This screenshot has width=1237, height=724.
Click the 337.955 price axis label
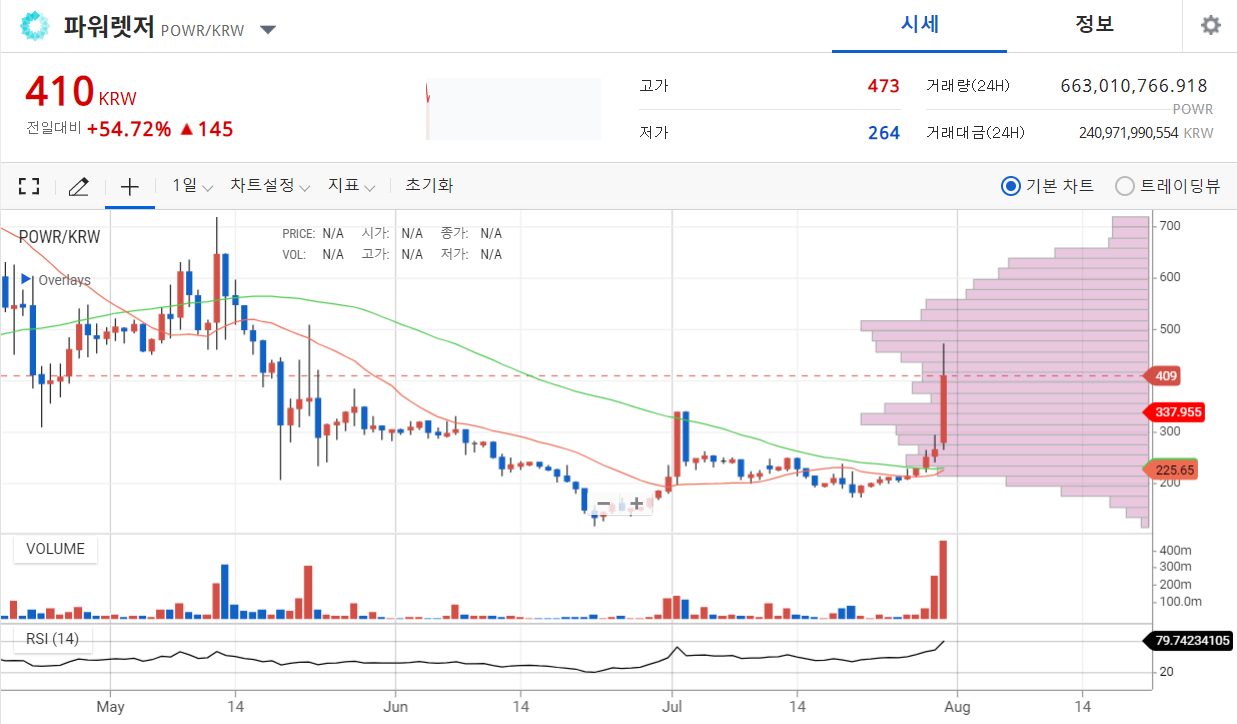[x=1173, y=412]
